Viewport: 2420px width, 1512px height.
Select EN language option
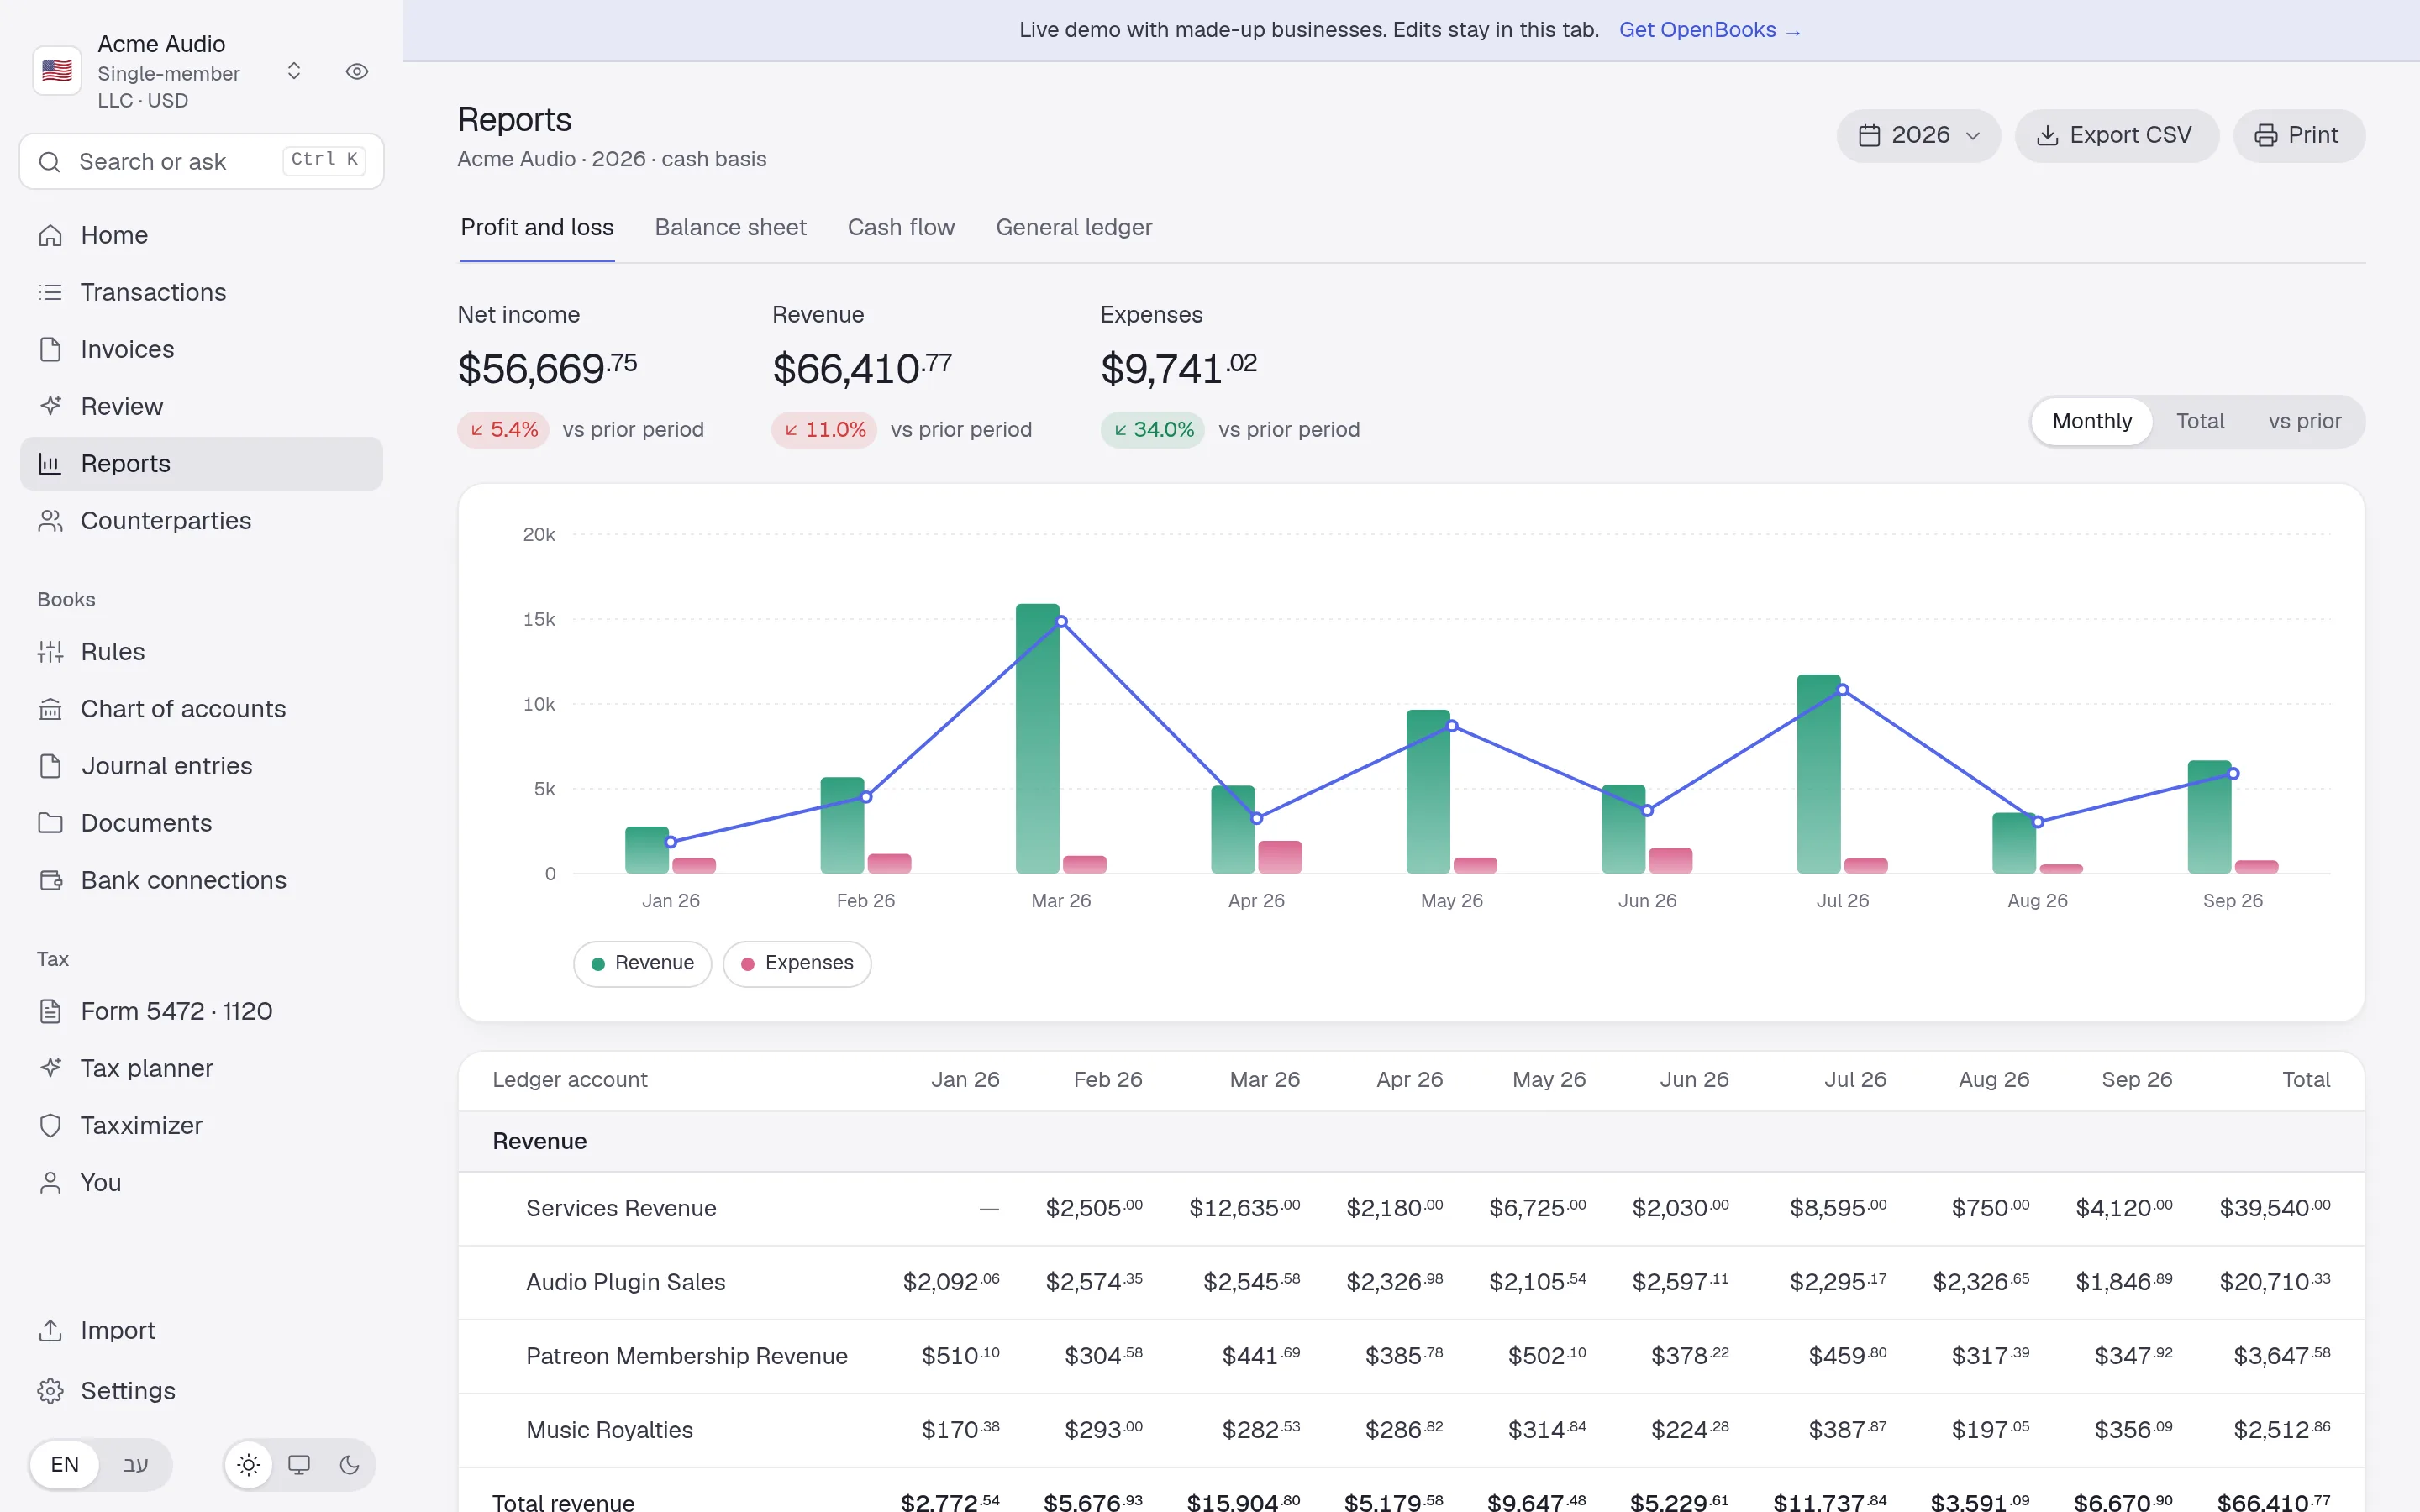(65, 1465)
